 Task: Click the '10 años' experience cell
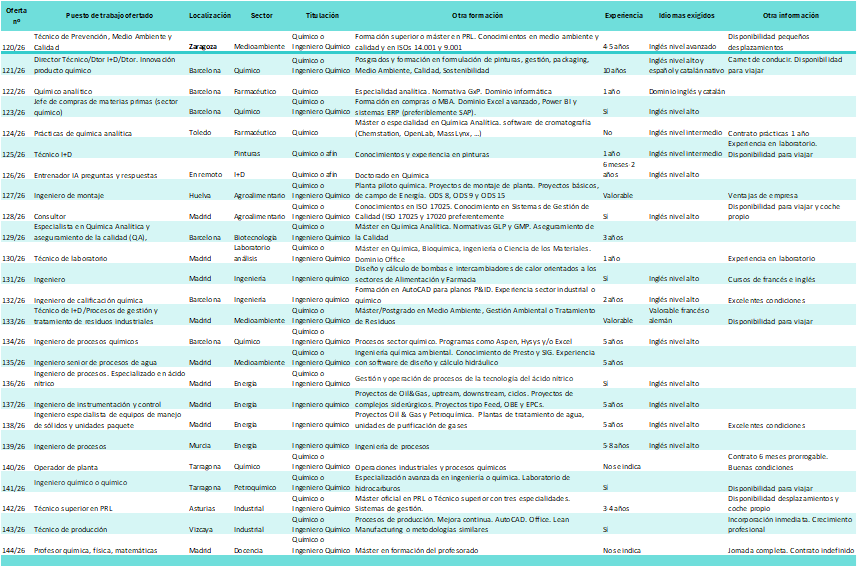point(615,71)
